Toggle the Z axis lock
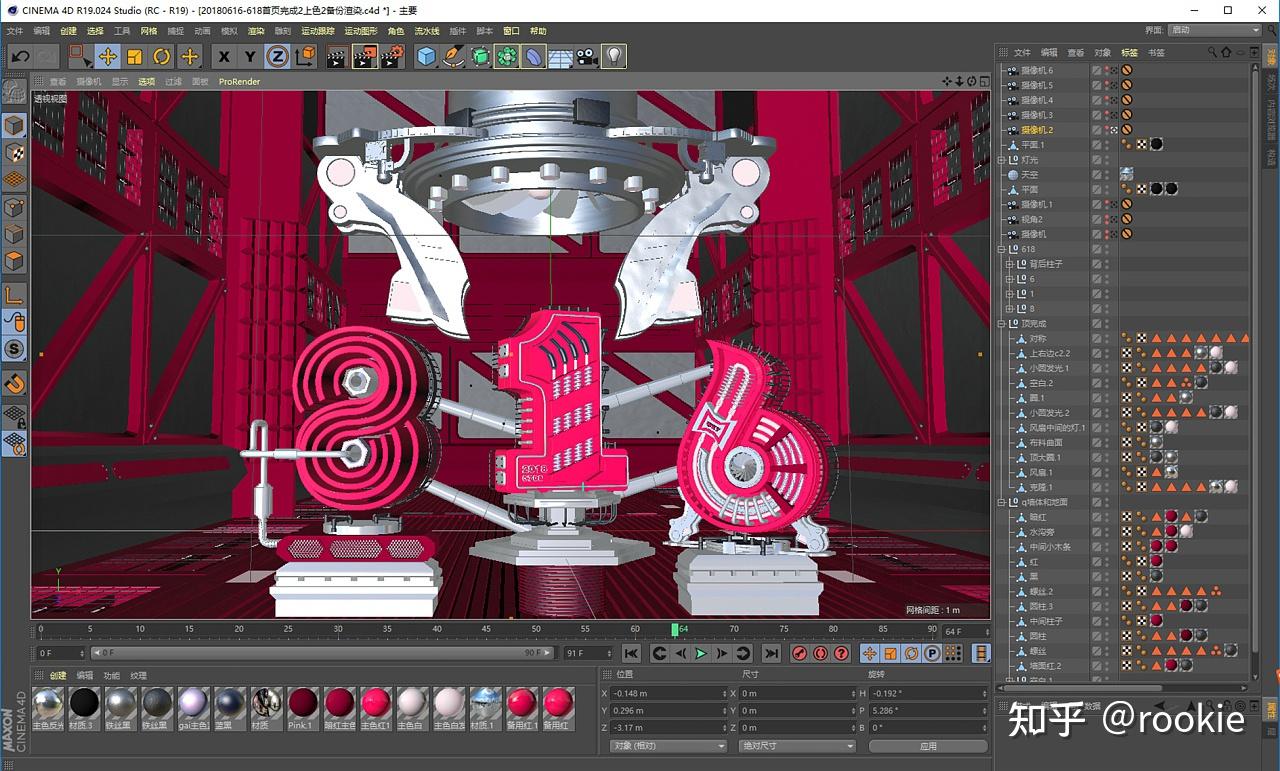The width and height of the screenshot is (1280, 771). [x=277, y=57]
